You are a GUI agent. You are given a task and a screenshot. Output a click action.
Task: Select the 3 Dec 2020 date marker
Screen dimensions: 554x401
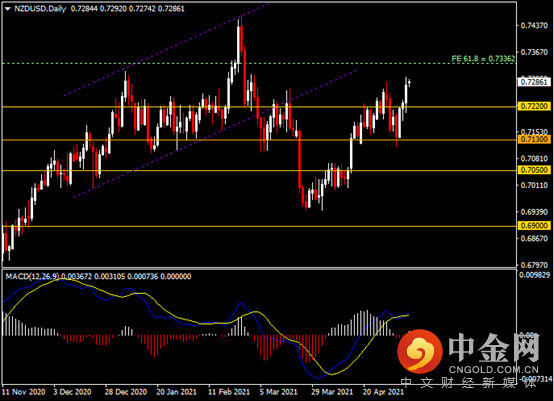[x=72, y=392]
